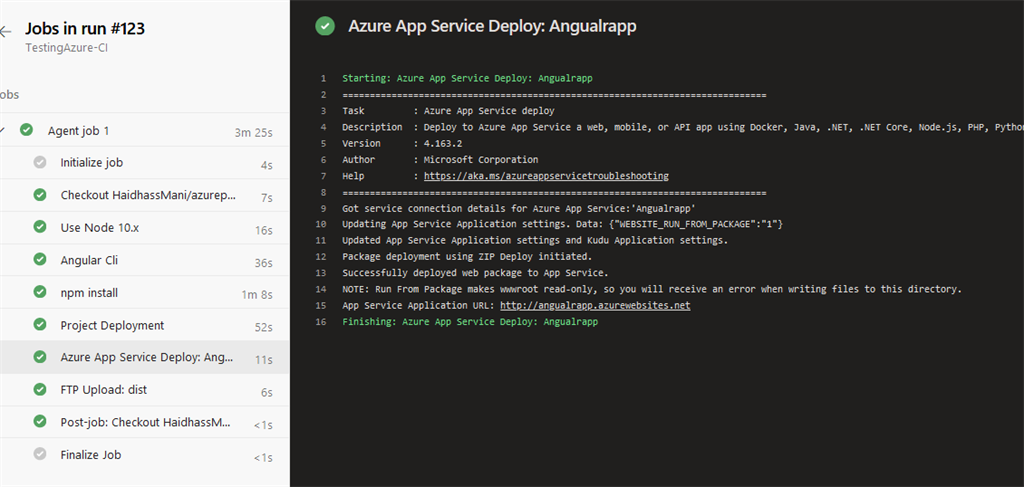Click the Finalize Job grey status icon
This screenshot has height=487, width=1024.
click(x=40, y=454)
